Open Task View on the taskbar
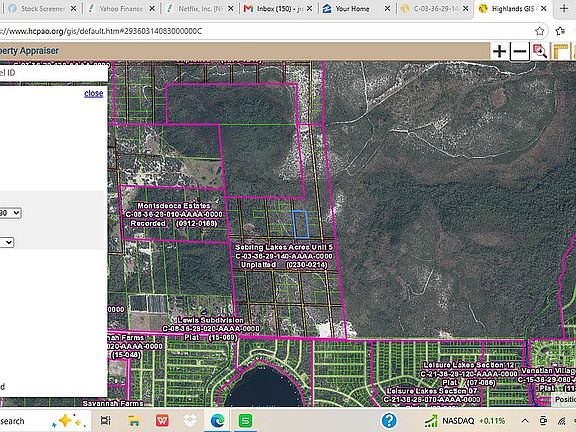Image resolution: width=576 pixels, height=432 pixels. (106, 420)
